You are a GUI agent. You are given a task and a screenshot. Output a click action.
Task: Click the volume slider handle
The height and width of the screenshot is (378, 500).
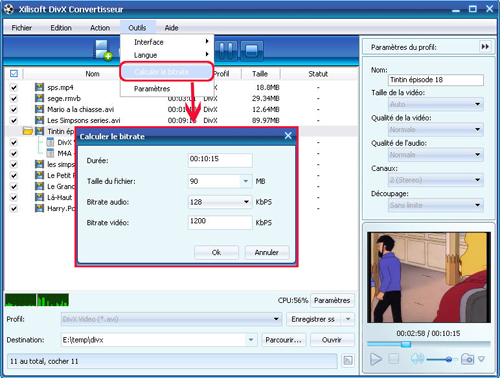pos(449,359)
